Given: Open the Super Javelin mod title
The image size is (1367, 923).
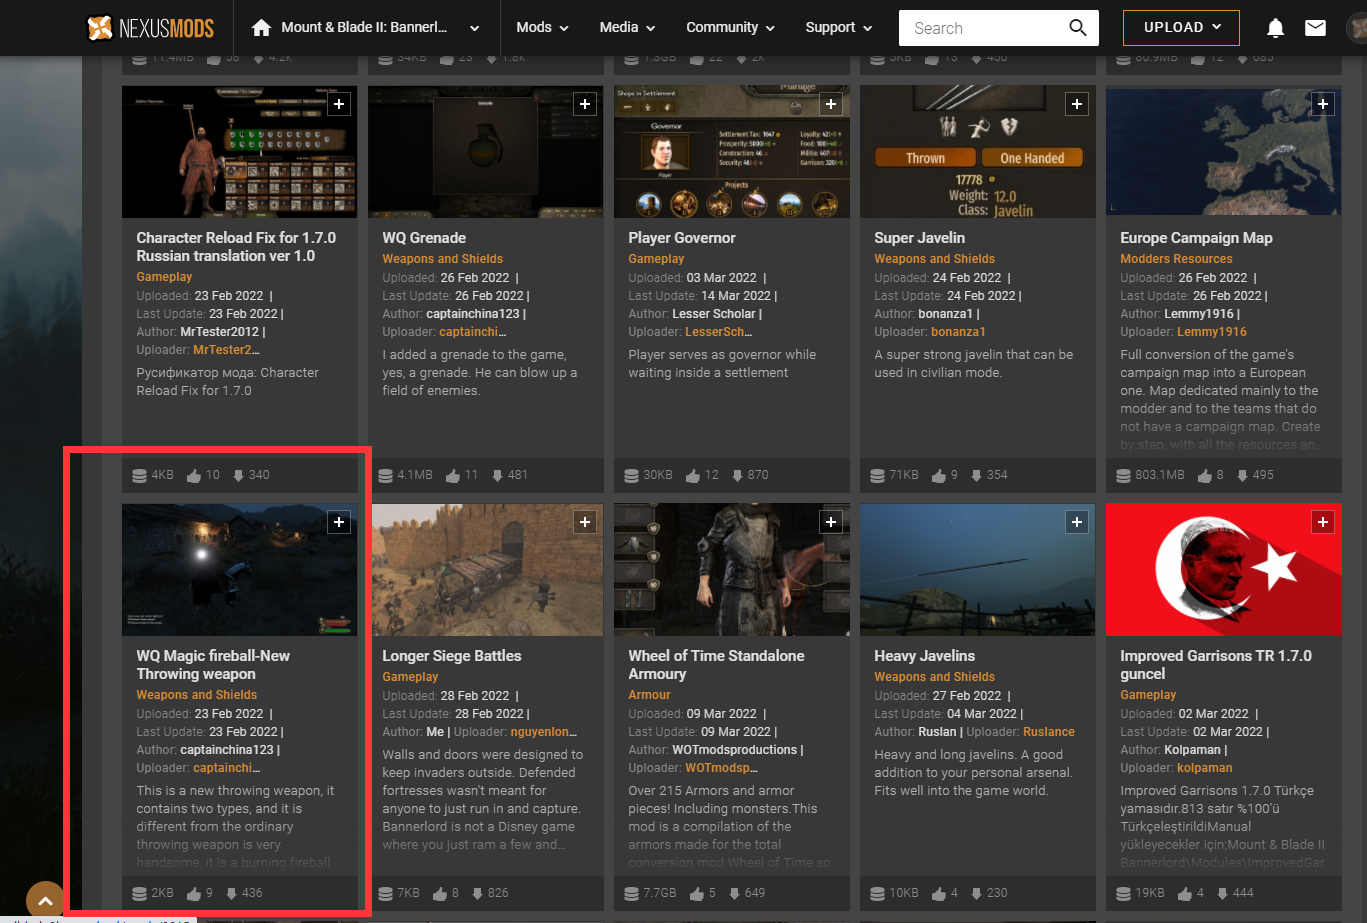Looking at the screenshot, I should point(920,238).
